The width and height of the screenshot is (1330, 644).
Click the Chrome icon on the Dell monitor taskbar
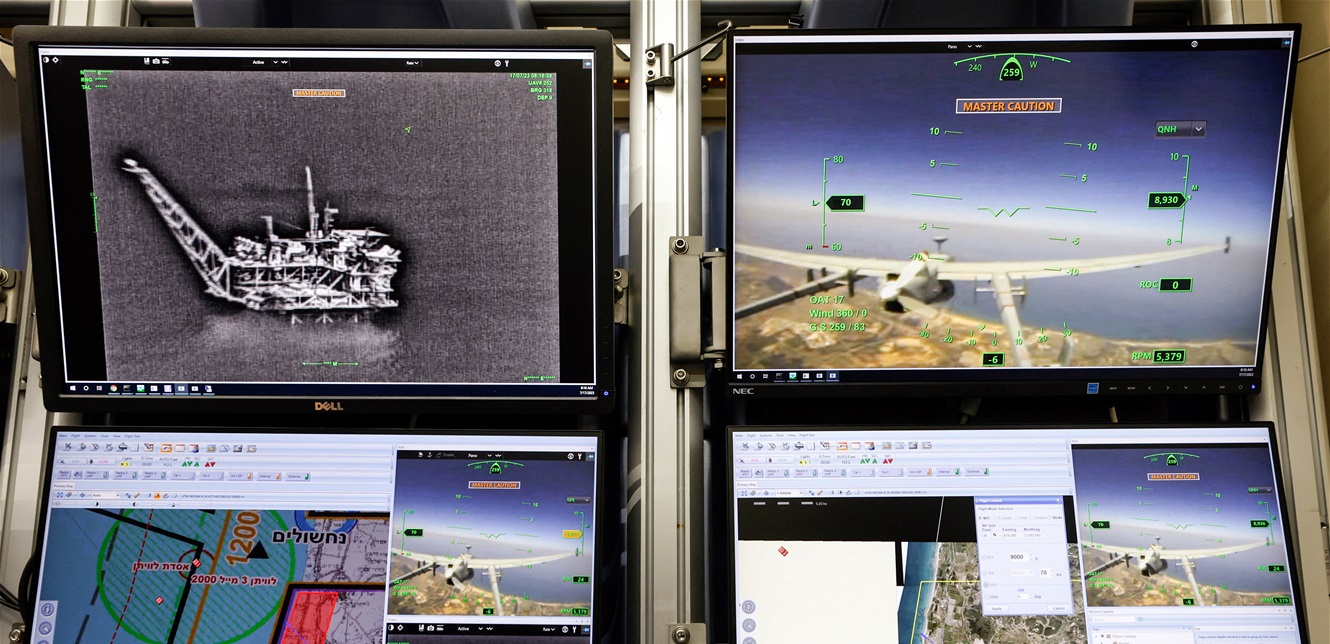click(113, 388)
